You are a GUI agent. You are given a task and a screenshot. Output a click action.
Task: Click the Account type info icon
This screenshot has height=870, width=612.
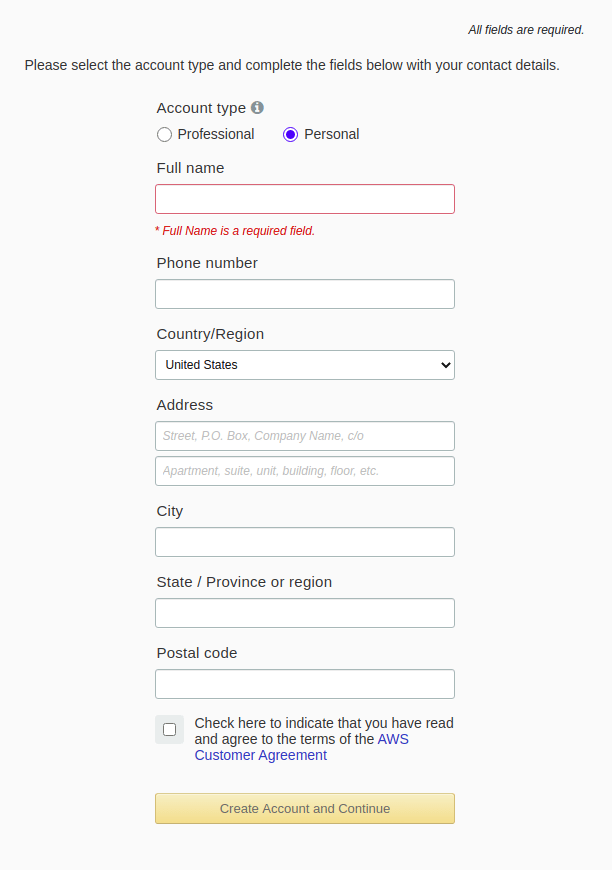coord(257,108)
